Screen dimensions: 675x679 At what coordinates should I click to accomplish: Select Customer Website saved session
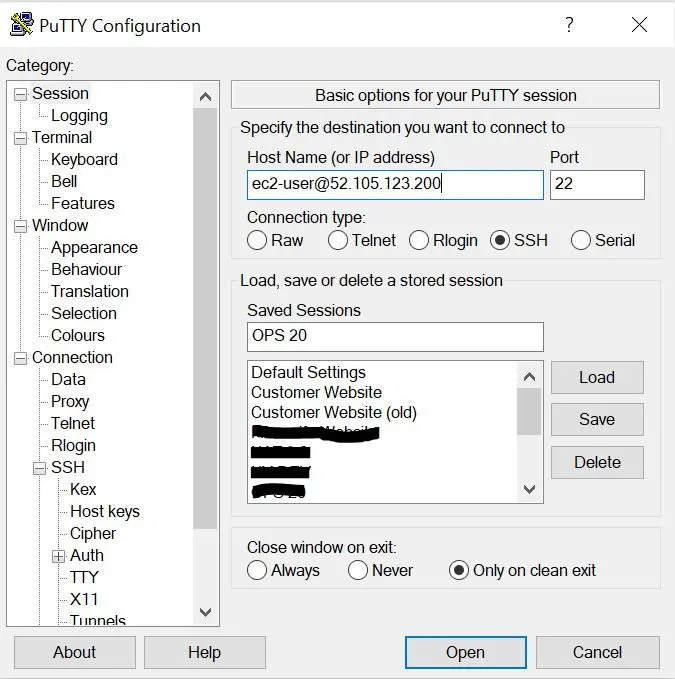[x=317, y=392]
